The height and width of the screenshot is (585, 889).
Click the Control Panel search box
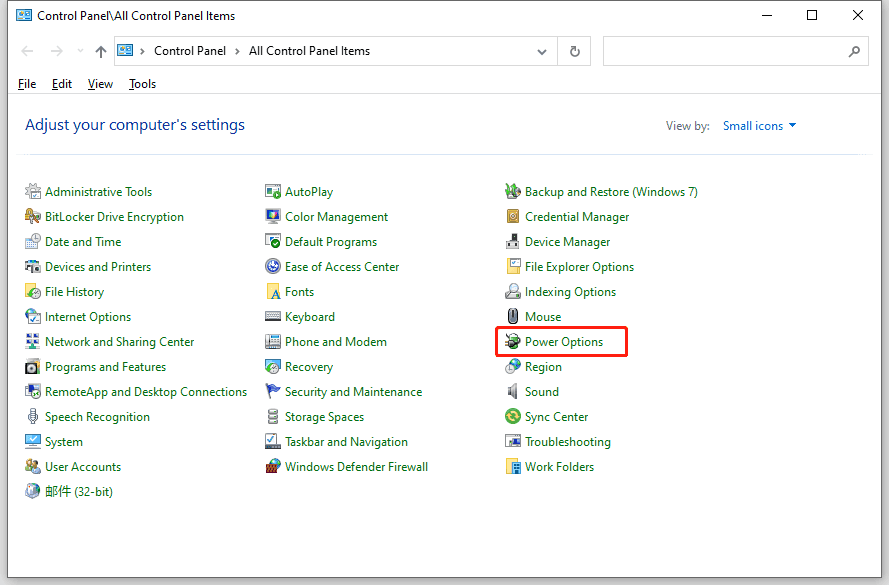click(735, 51)
